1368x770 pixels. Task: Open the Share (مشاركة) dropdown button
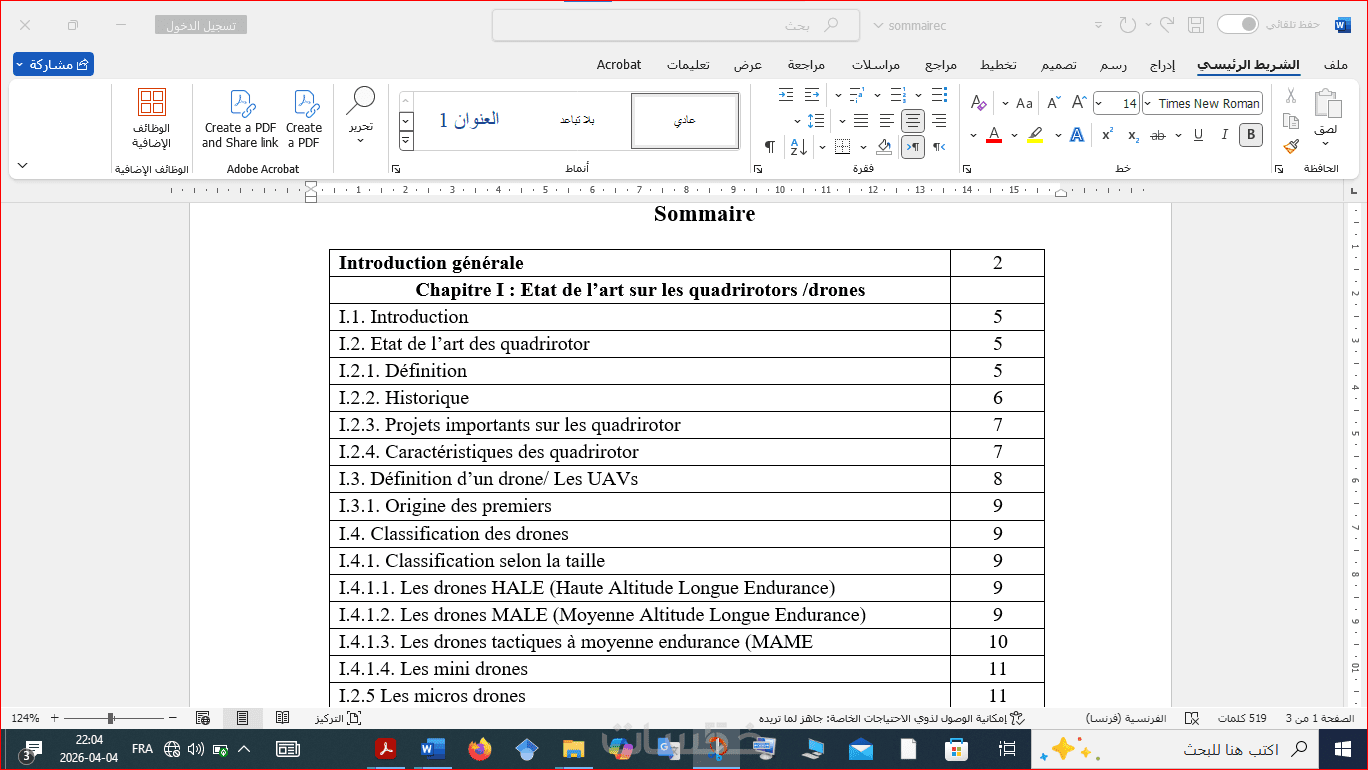(53, 64)
